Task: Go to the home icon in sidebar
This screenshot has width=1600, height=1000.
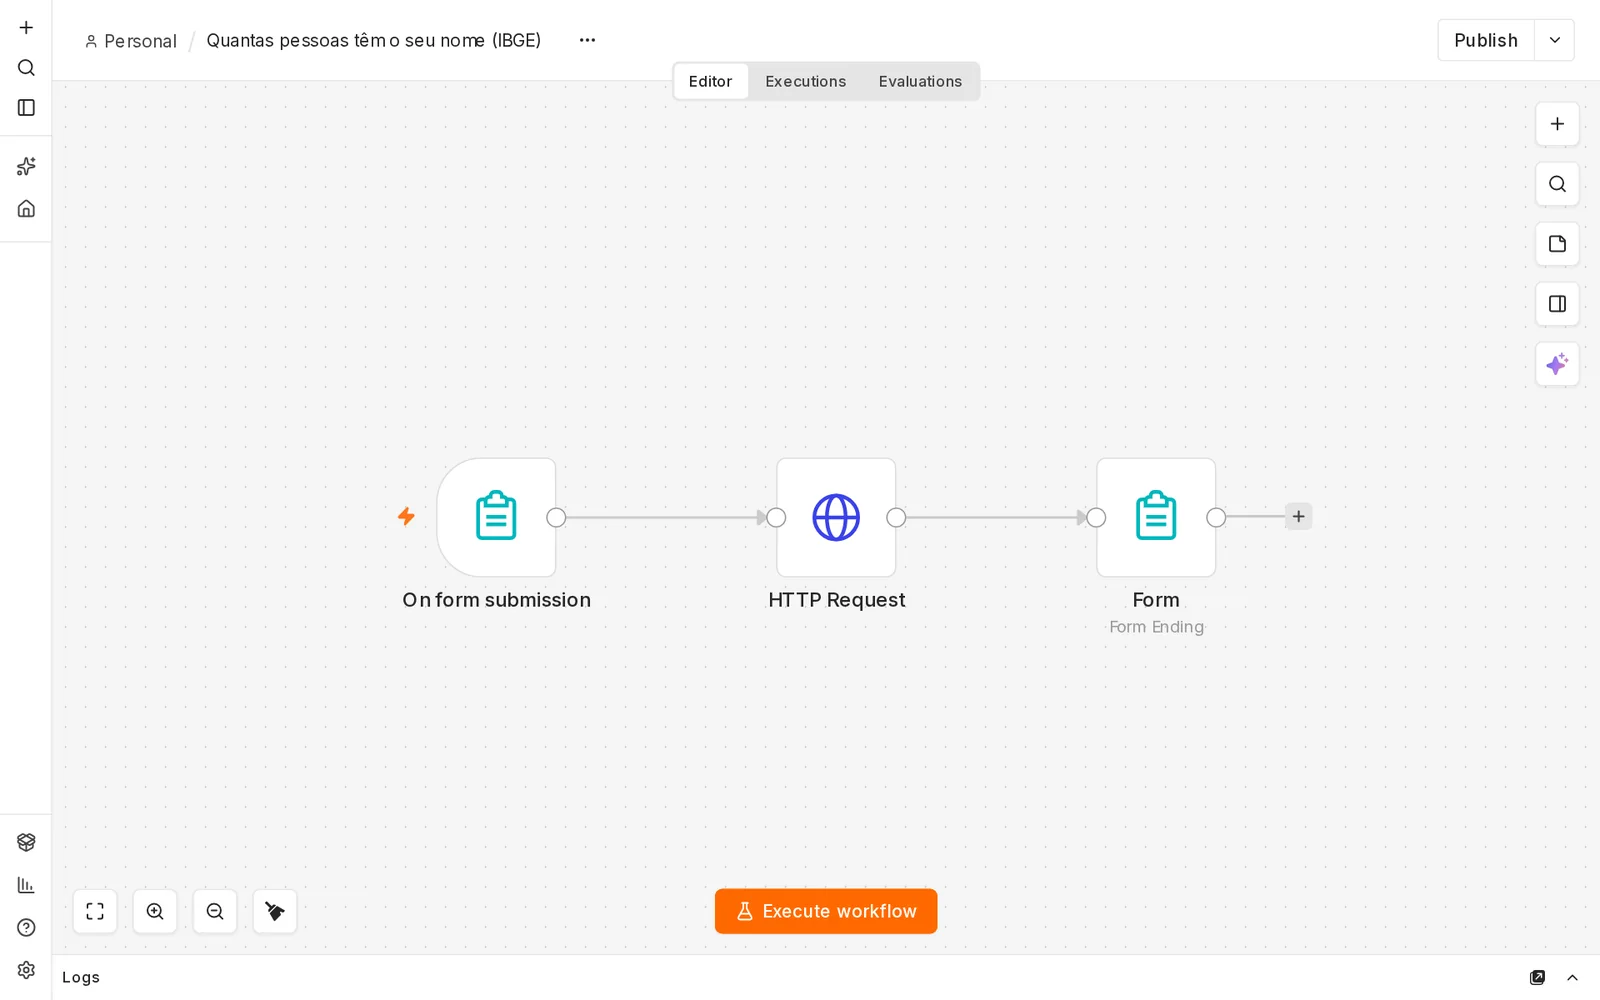Action: (26, 208)
